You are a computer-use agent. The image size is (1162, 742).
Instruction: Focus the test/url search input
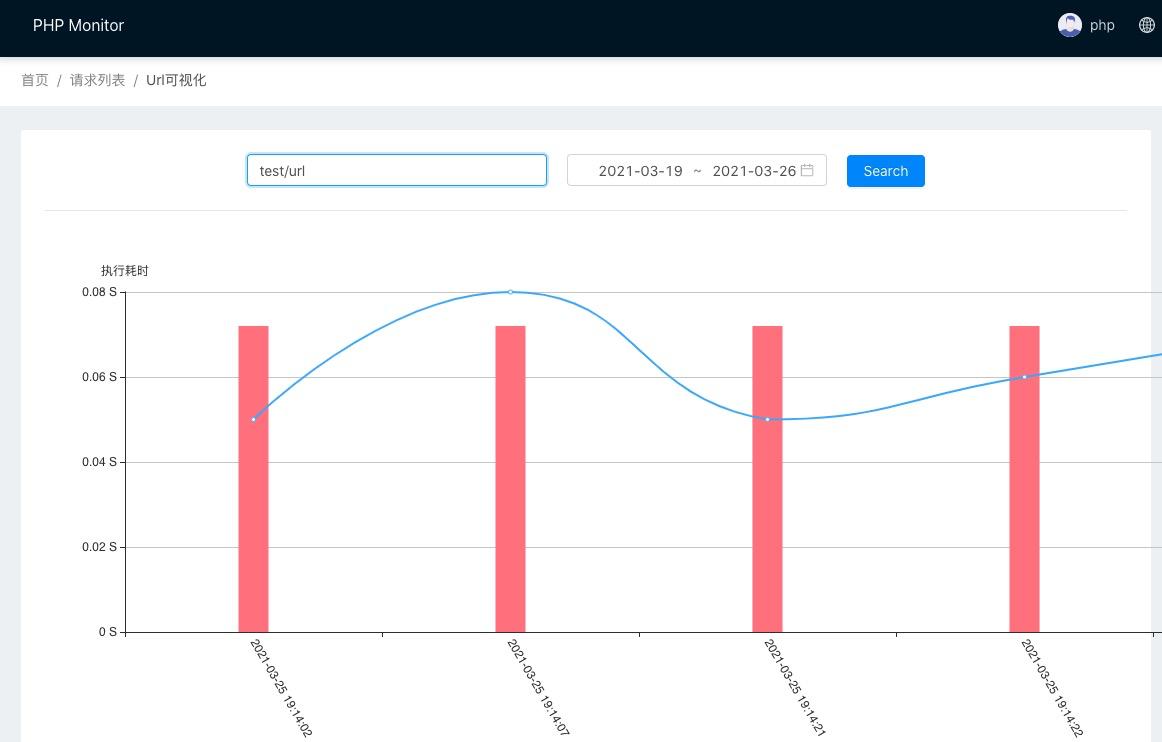[396, 170]
